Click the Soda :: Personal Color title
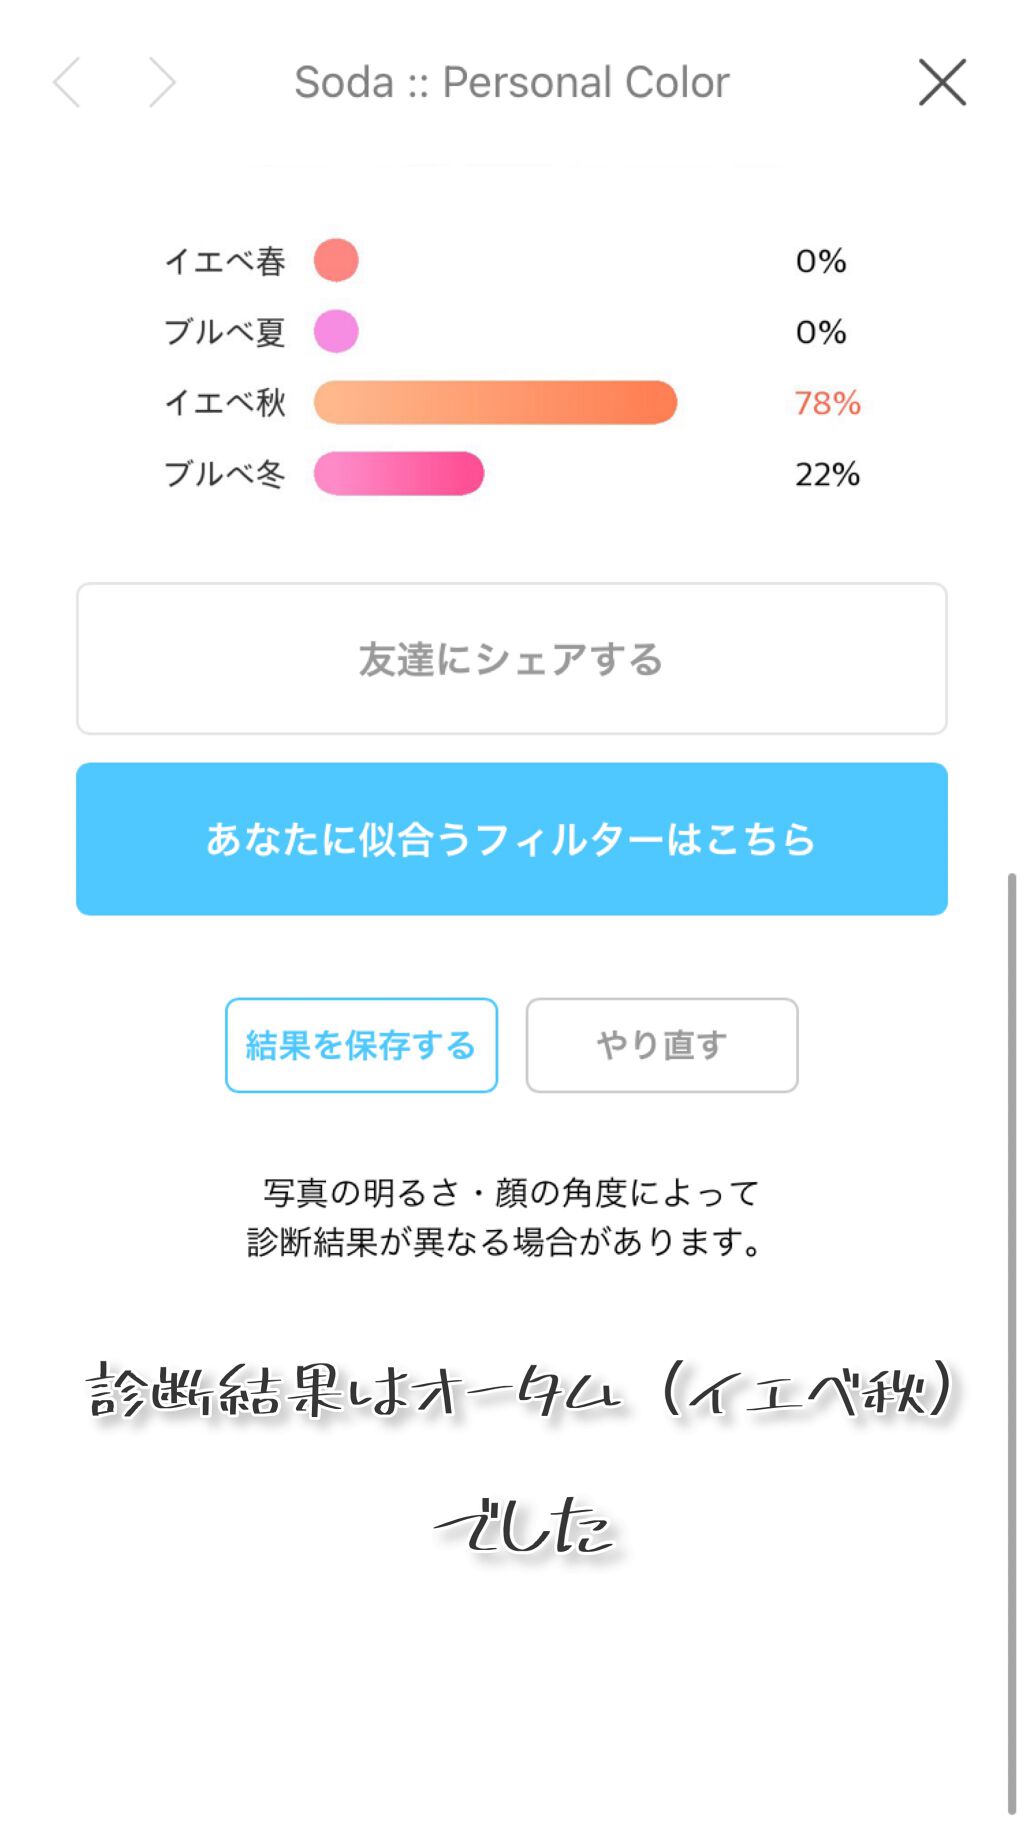Image resolution: width=1024 pixels, height=1823 pixels. coord(511,82)
